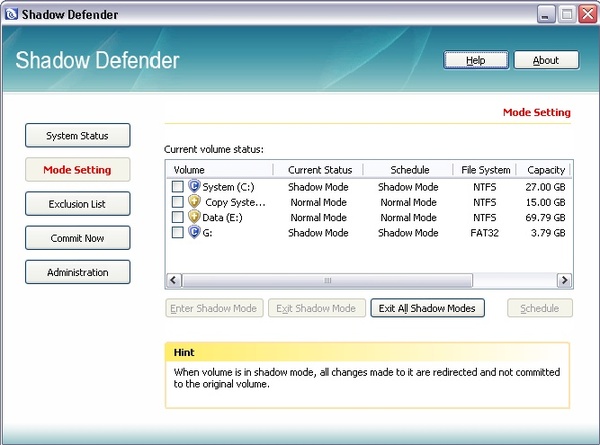Screen dimensions: 600x445
Task: Click Shadow Mode status of System (C:)
Action: pos(318,187)
